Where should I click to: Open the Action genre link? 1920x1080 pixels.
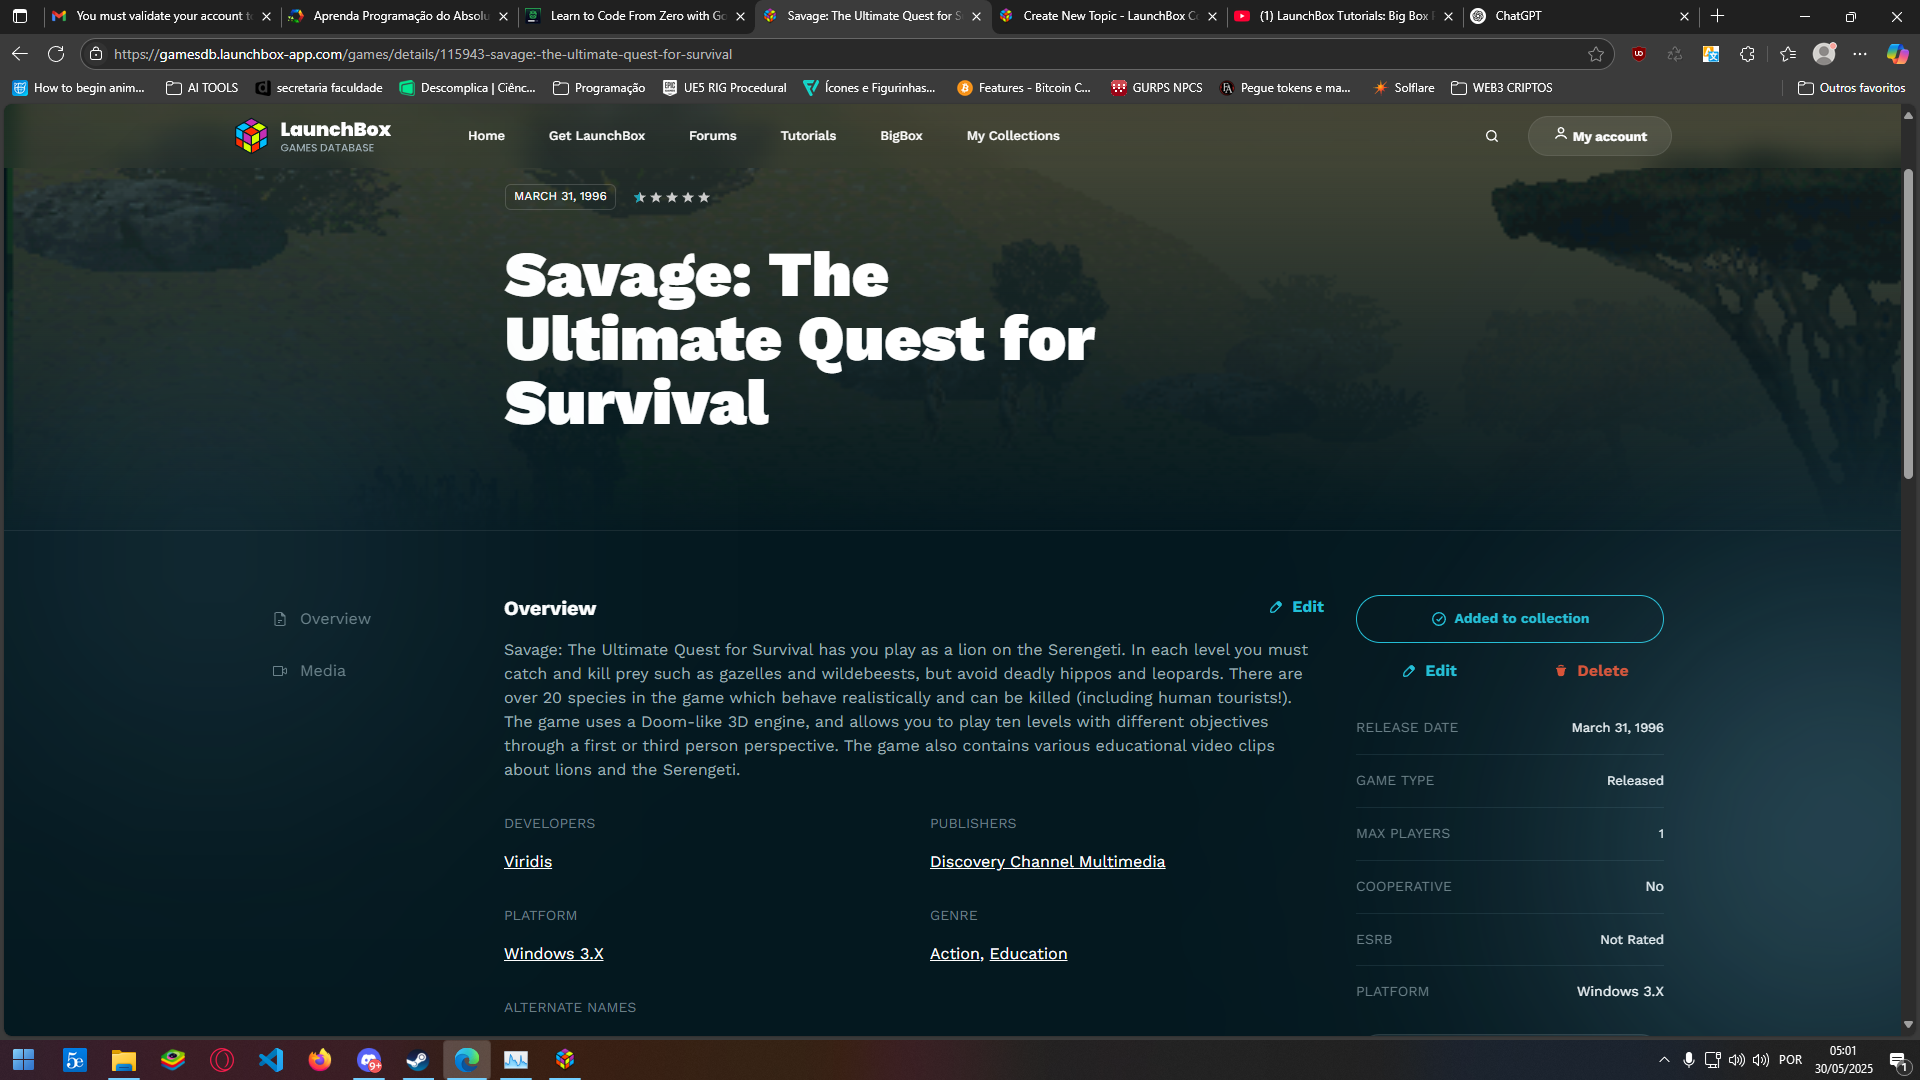954,954
